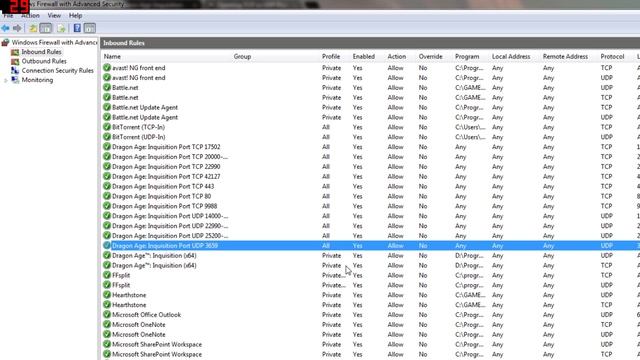
Task: Select Dragon Age: Inquisition Port TCP 443 rule
Action: click(x=163, y=186)
